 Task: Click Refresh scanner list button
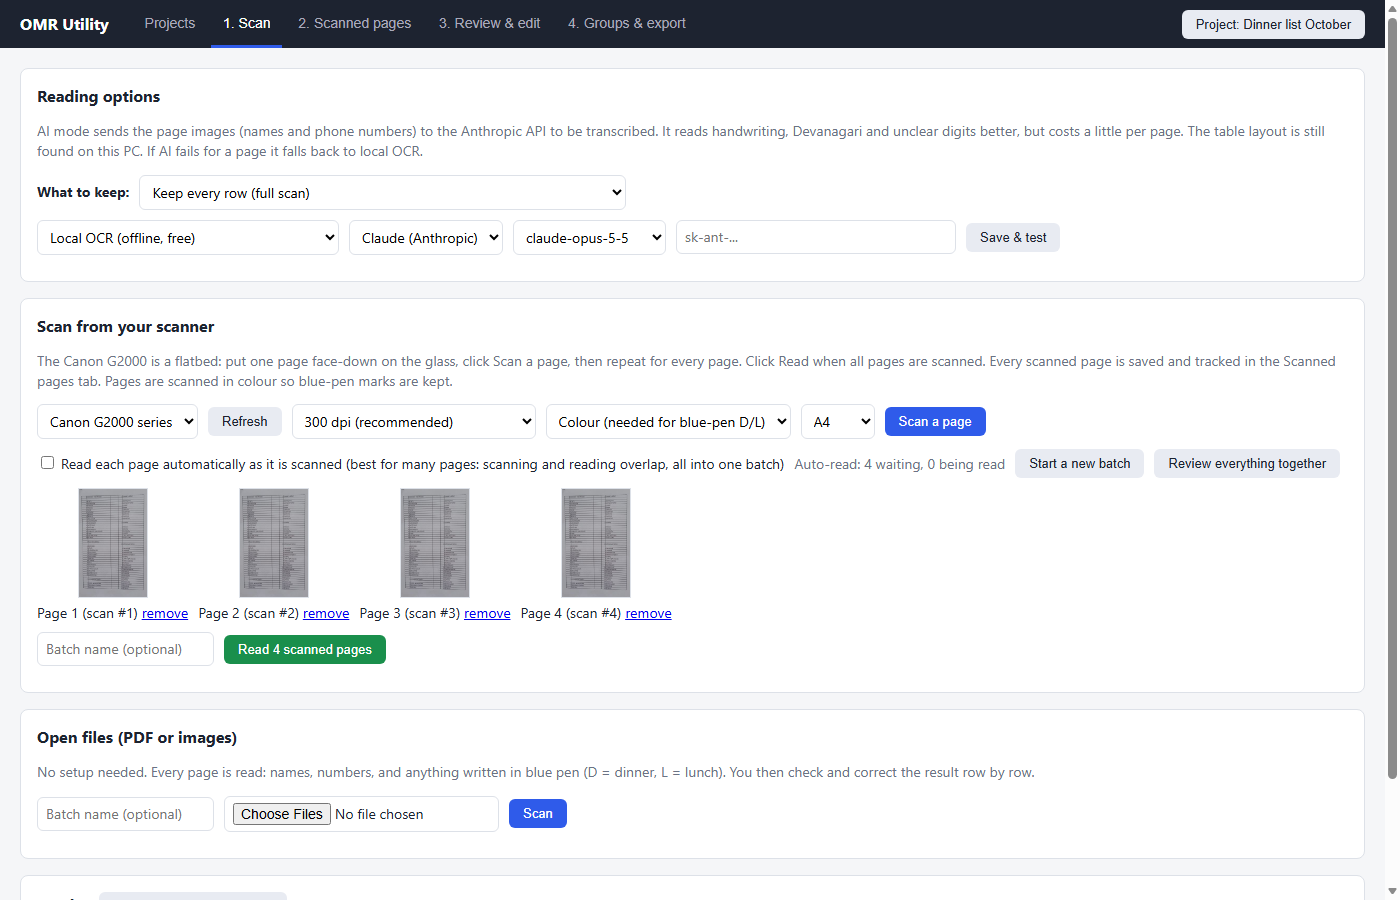pos(245,422)
